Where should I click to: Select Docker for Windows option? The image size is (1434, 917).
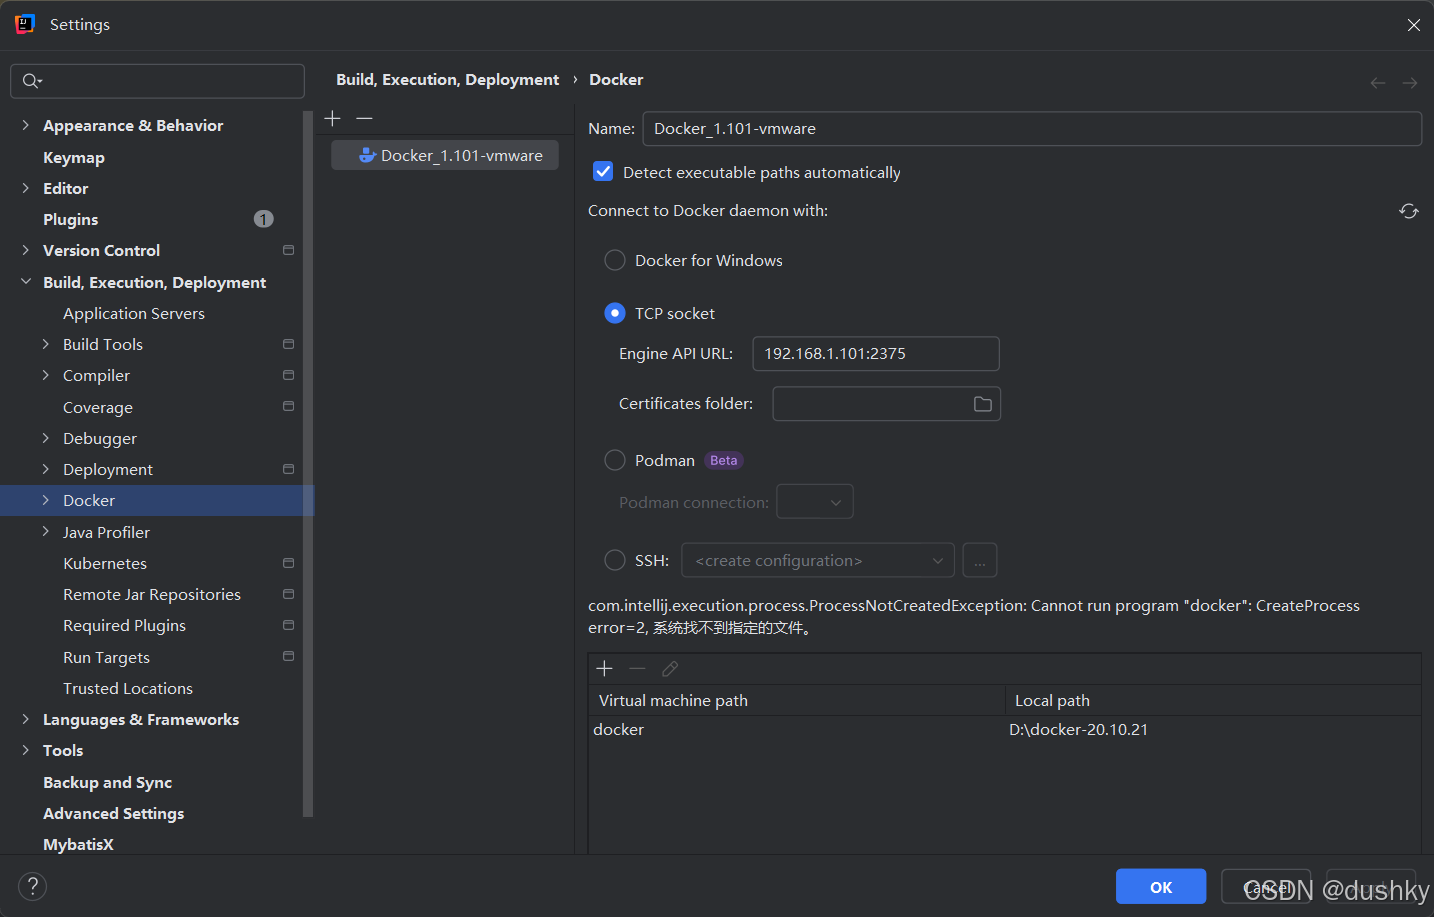[615, 260]
